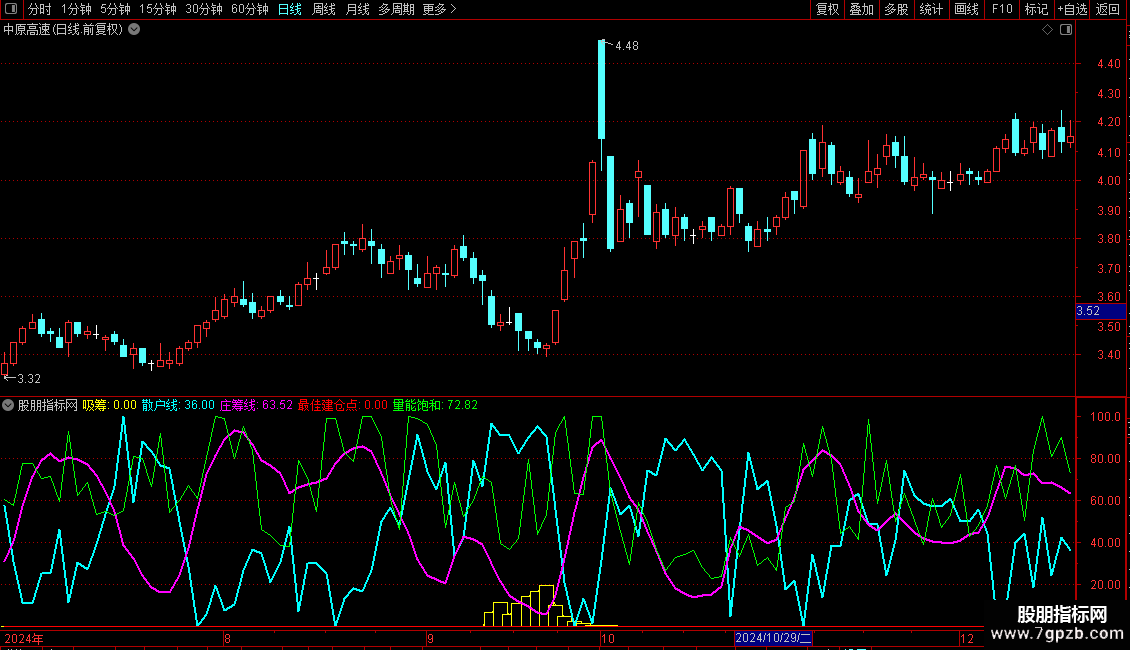
Task: Click the 复权 adjustment button
Action: pyautogui.click(x=827, y=9)
